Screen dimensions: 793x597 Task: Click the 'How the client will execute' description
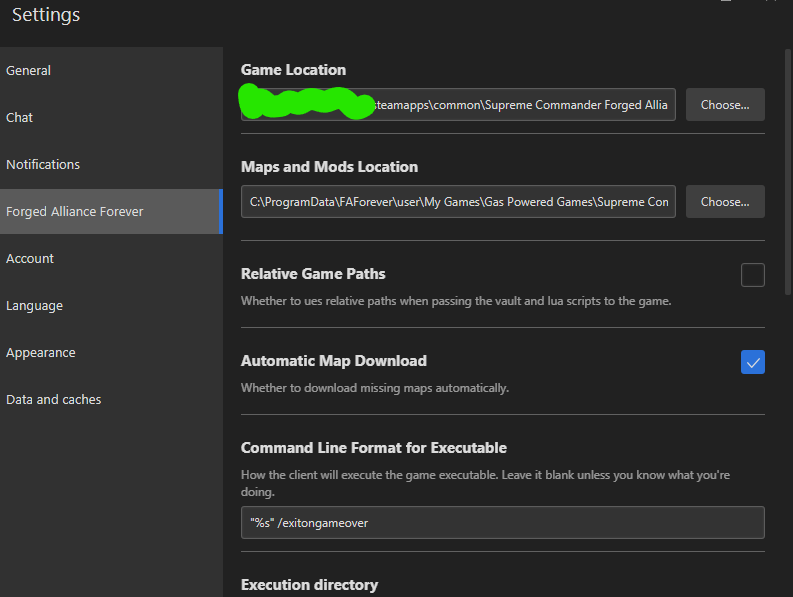486,483
